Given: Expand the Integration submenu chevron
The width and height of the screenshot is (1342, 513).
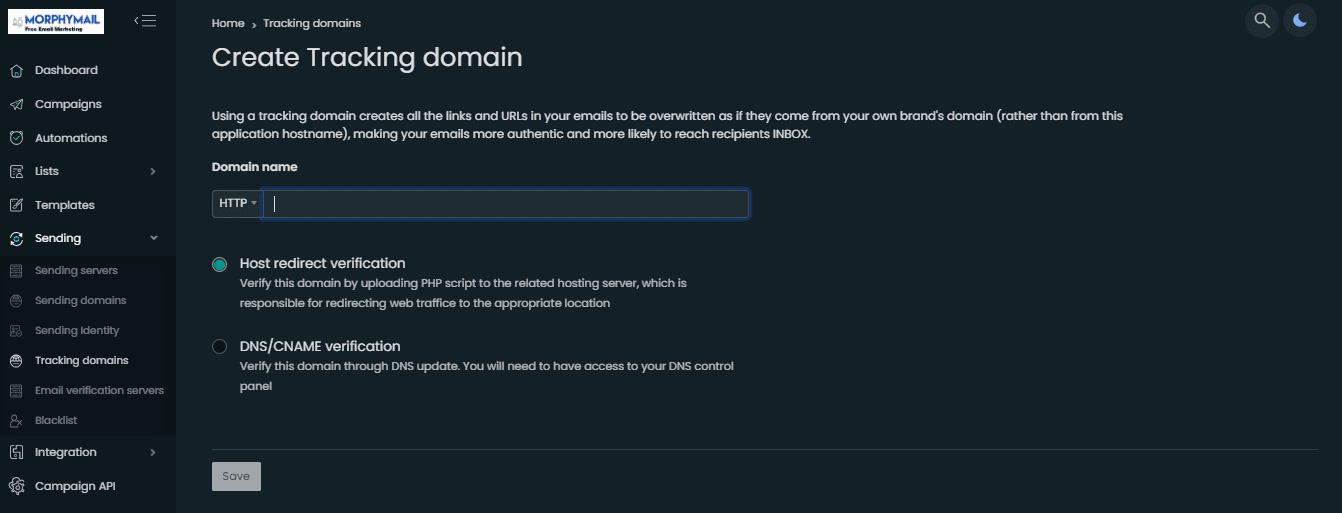Looking at the screenshot, I should point(153,452).
